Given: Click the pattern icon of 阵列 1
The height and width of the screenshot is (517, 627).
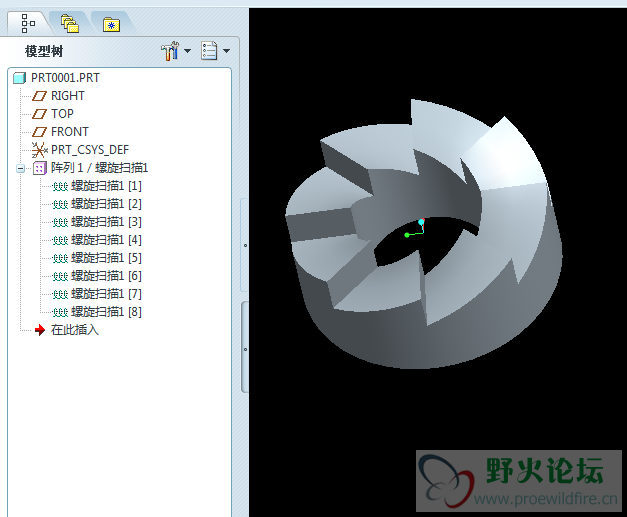Looking at the screenshot, I should [39, 168].
